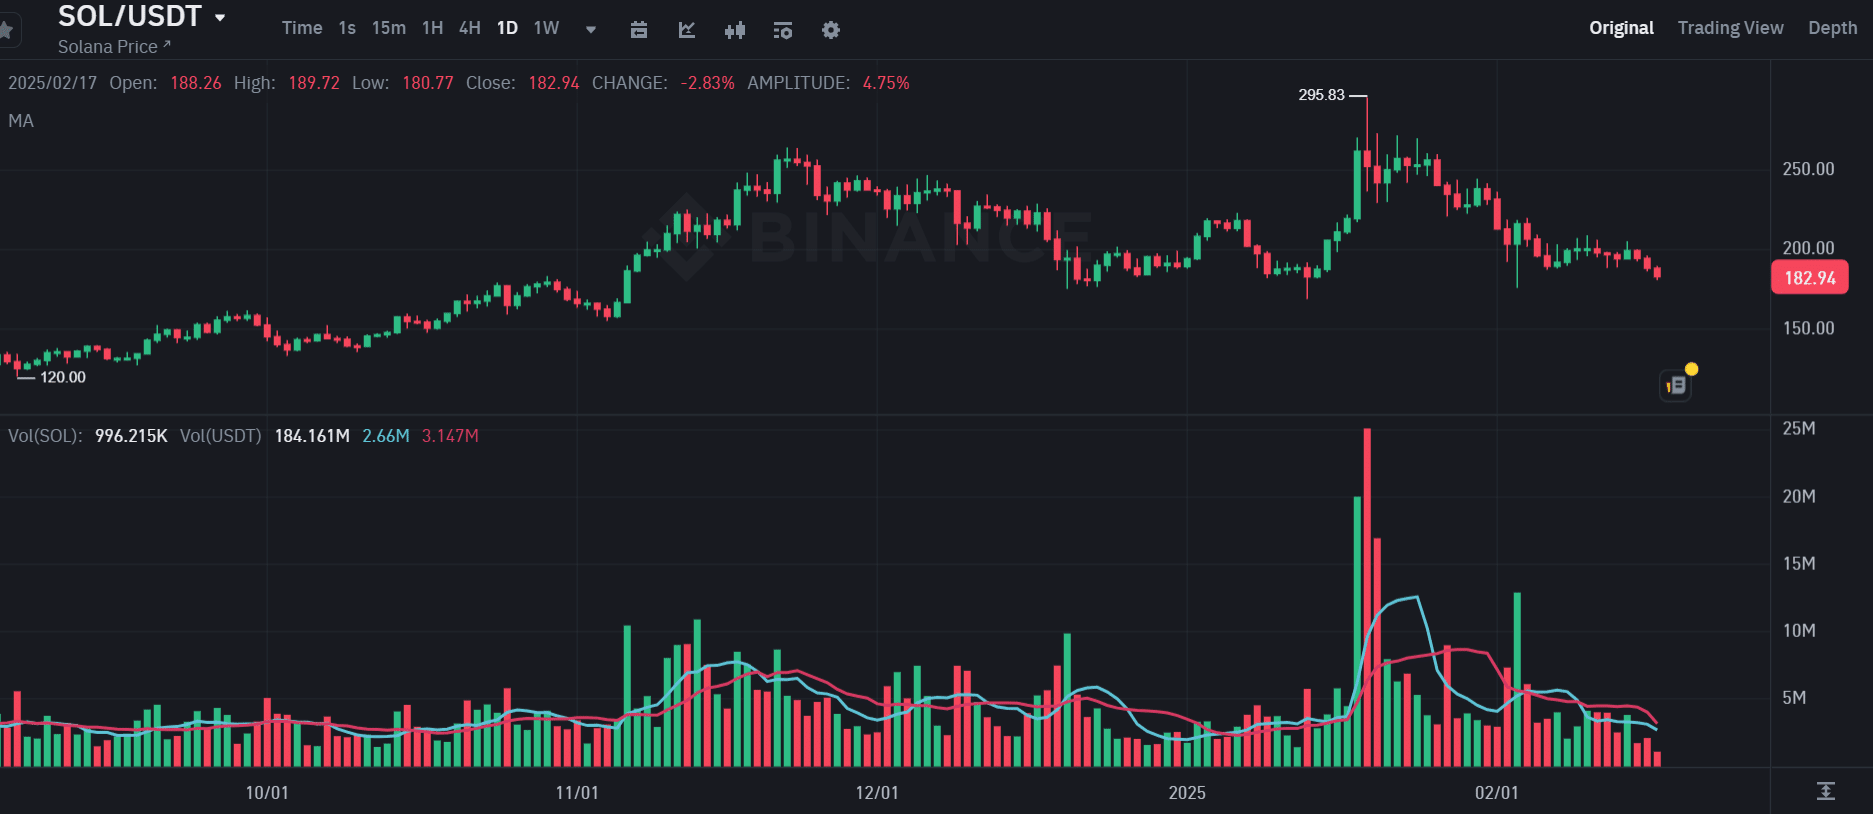Expand more time intervals dropdown arrow

591,30
